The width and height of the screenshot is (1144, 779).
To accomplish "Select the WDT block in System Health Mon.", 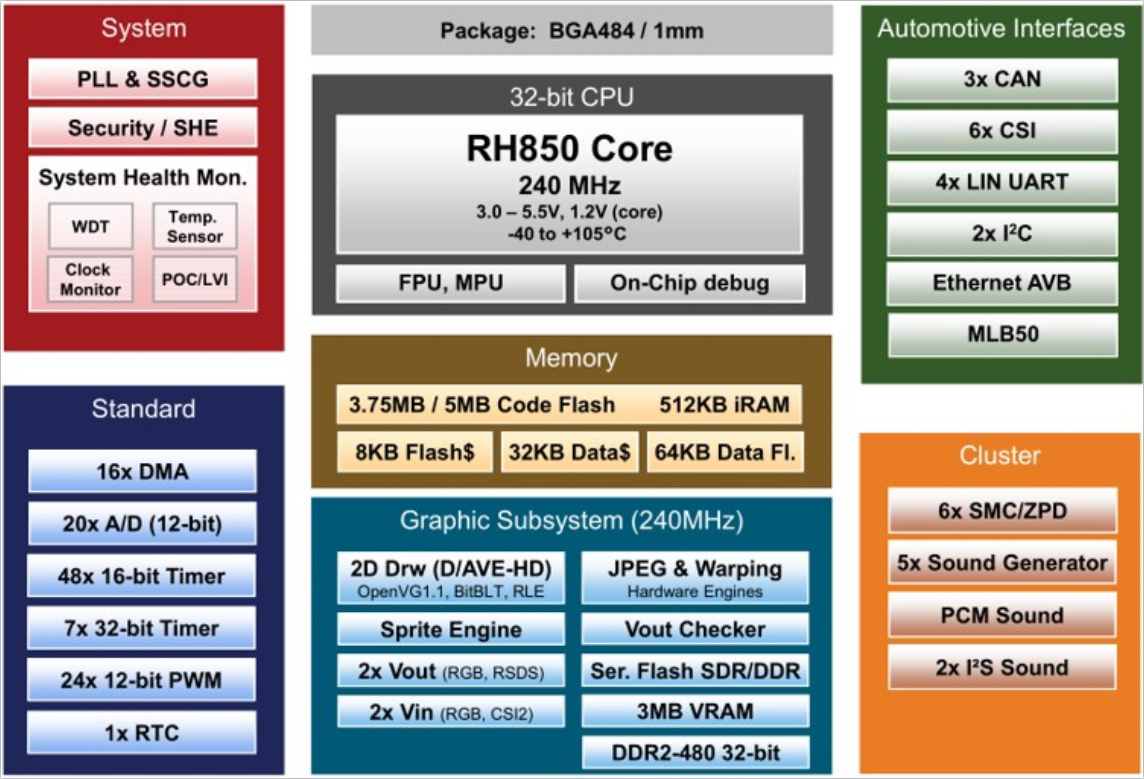I will (89, 226).
